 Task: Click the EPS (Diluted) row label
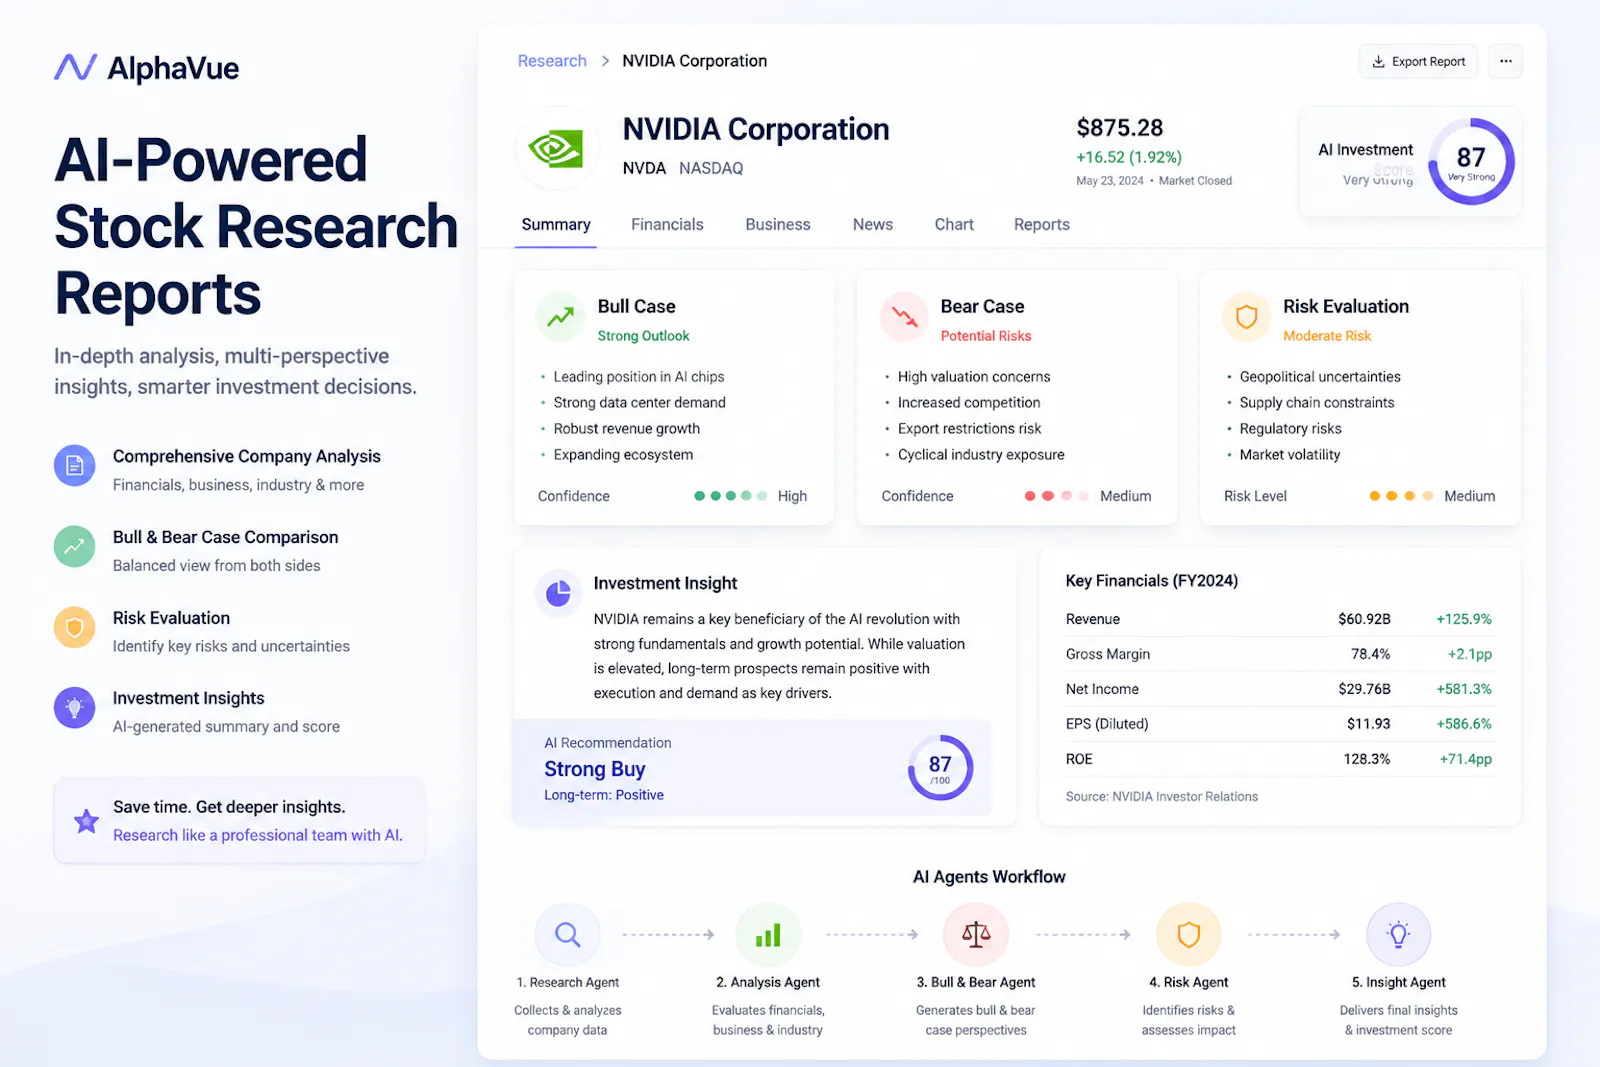pos(1107,724)
